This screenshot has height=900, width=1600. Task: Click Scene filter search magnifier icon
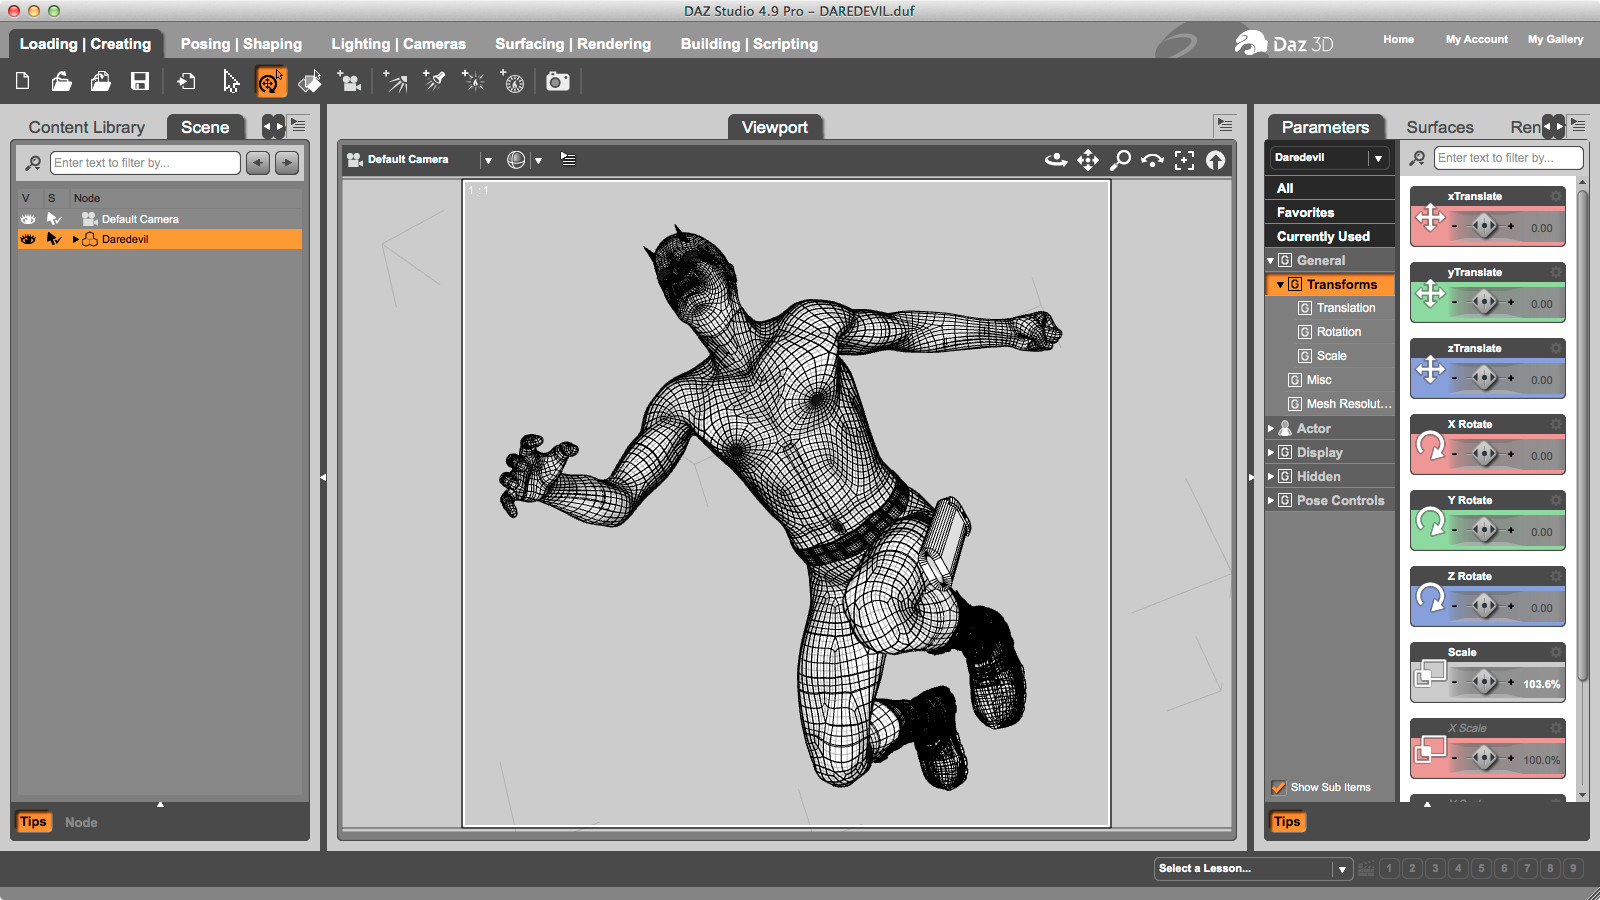coord(33,163)
